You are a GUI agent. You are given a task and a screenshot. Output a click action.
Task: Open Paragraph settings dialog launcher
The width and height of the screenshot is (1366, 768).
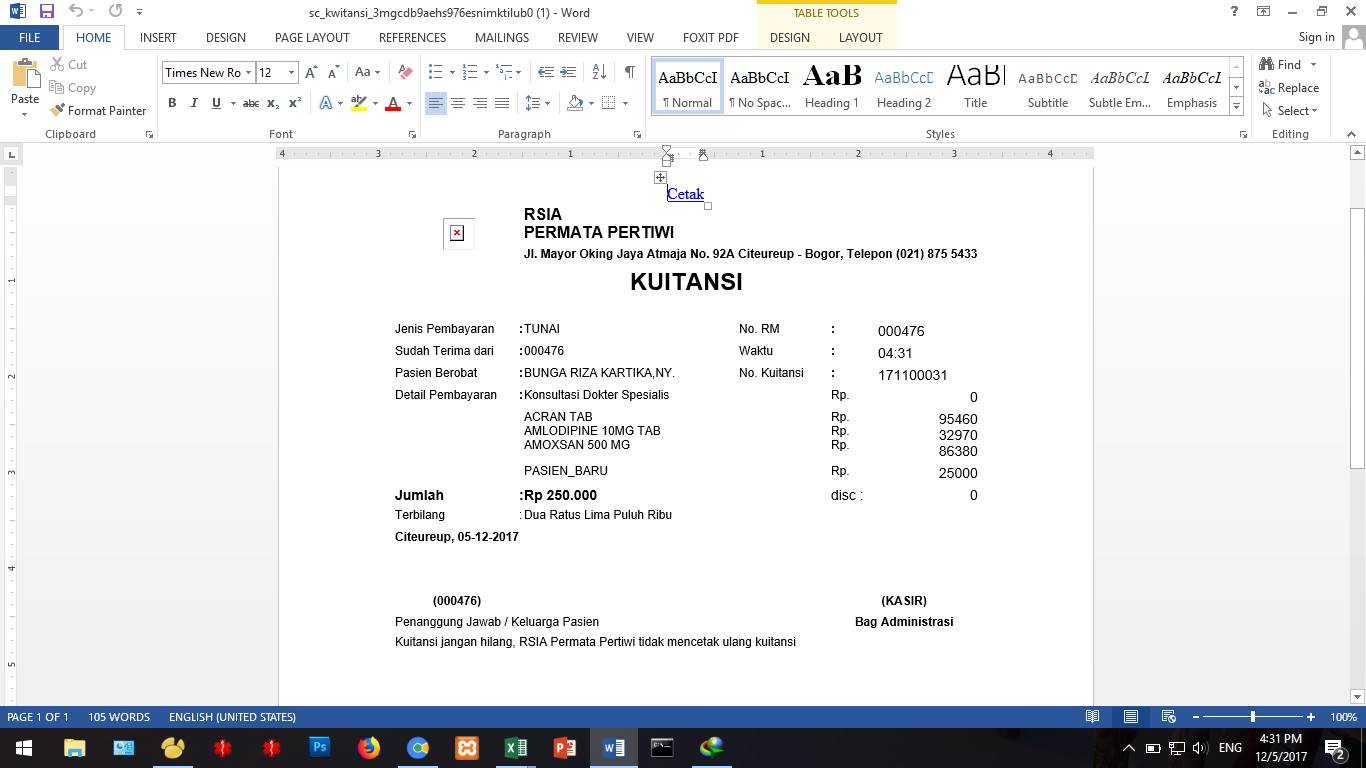pos(637,134)
